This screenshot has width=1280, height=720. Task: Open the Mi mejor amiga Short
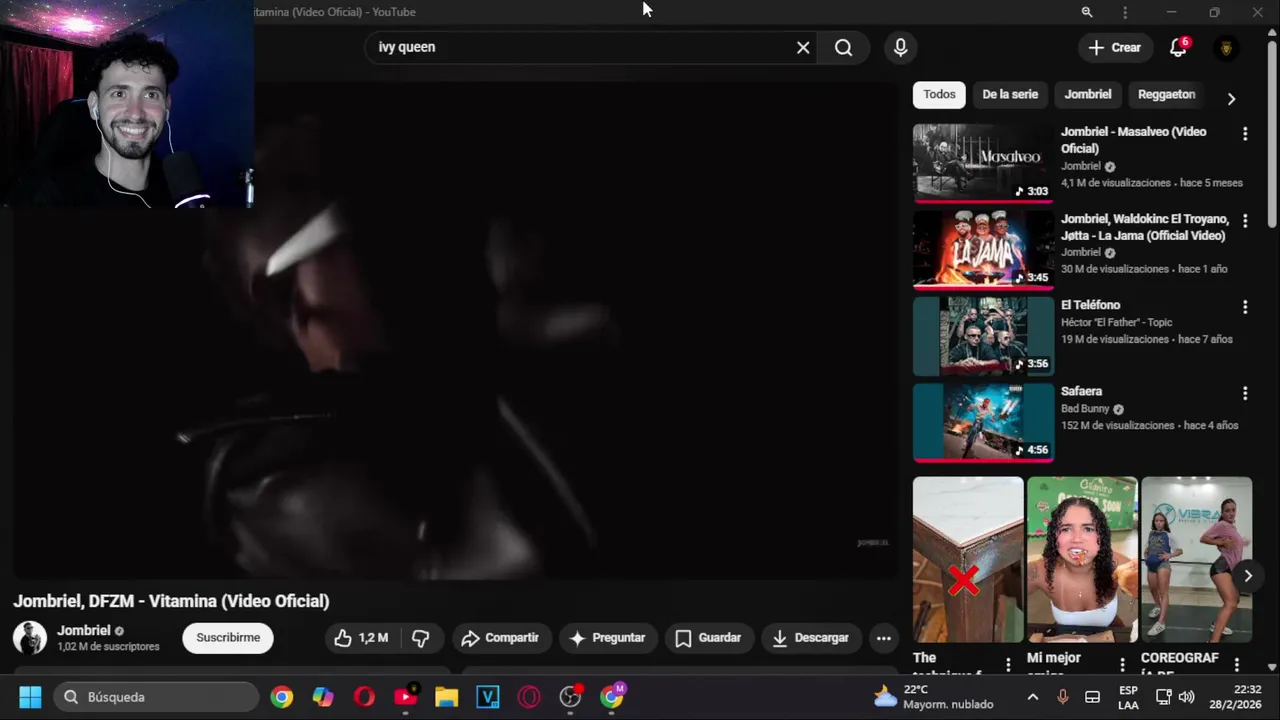(1082, 559)
